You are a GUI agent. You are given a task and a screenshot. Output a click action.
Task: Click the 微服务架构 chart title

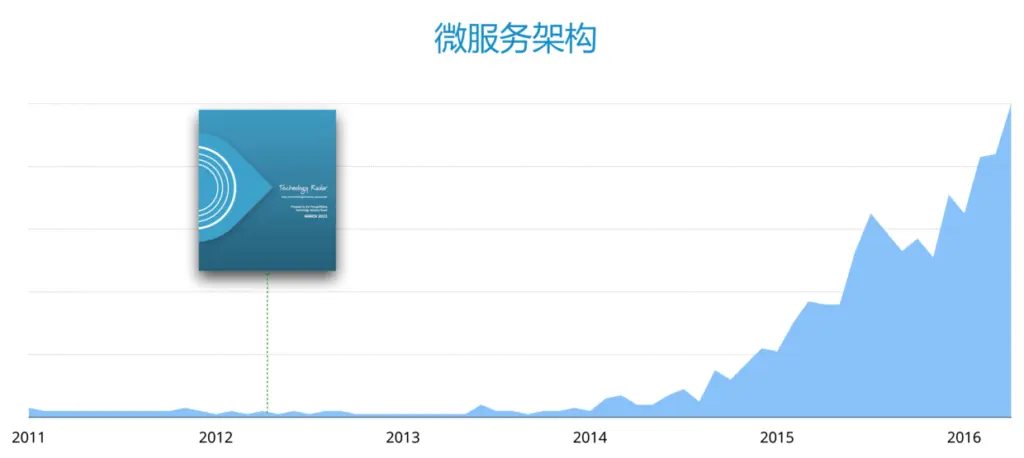(x=515, y=39)
